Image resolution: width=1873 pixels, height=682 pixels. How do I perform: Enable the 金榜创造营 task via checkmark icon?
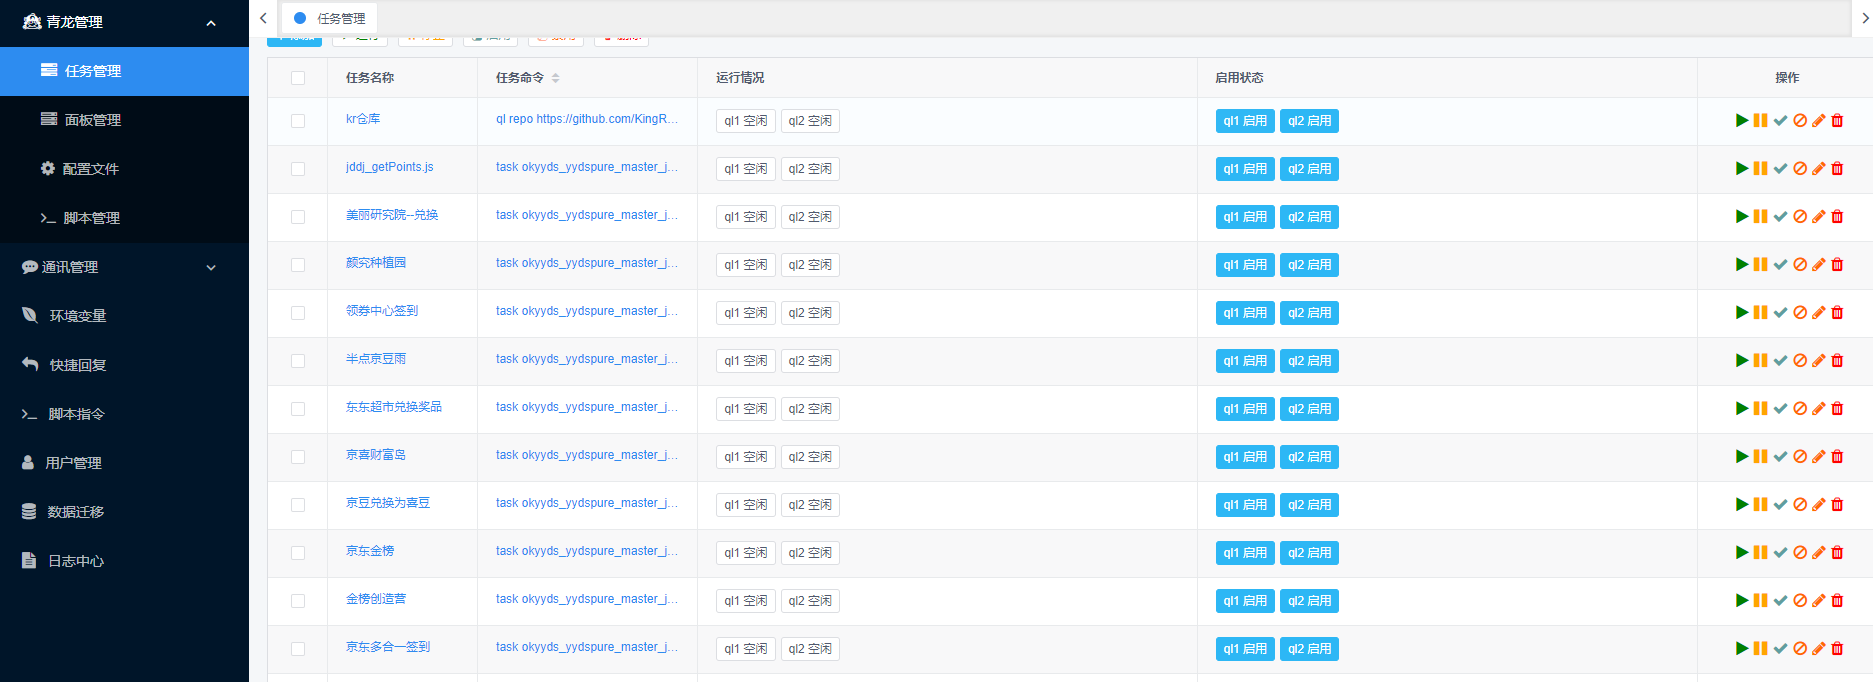pyautogui.click(x=1780, y=600)
